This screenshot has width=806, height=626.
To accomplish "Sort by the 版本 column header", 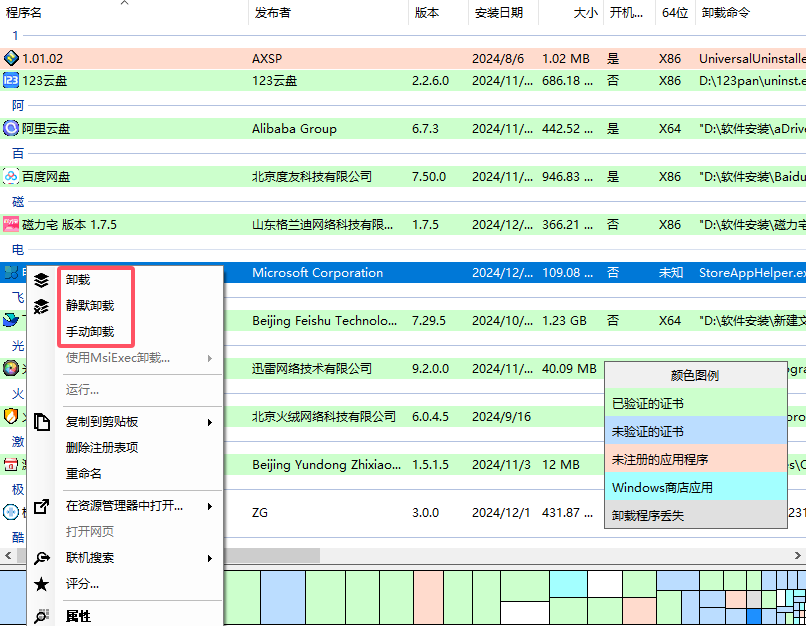I will [x=438, y=12].
